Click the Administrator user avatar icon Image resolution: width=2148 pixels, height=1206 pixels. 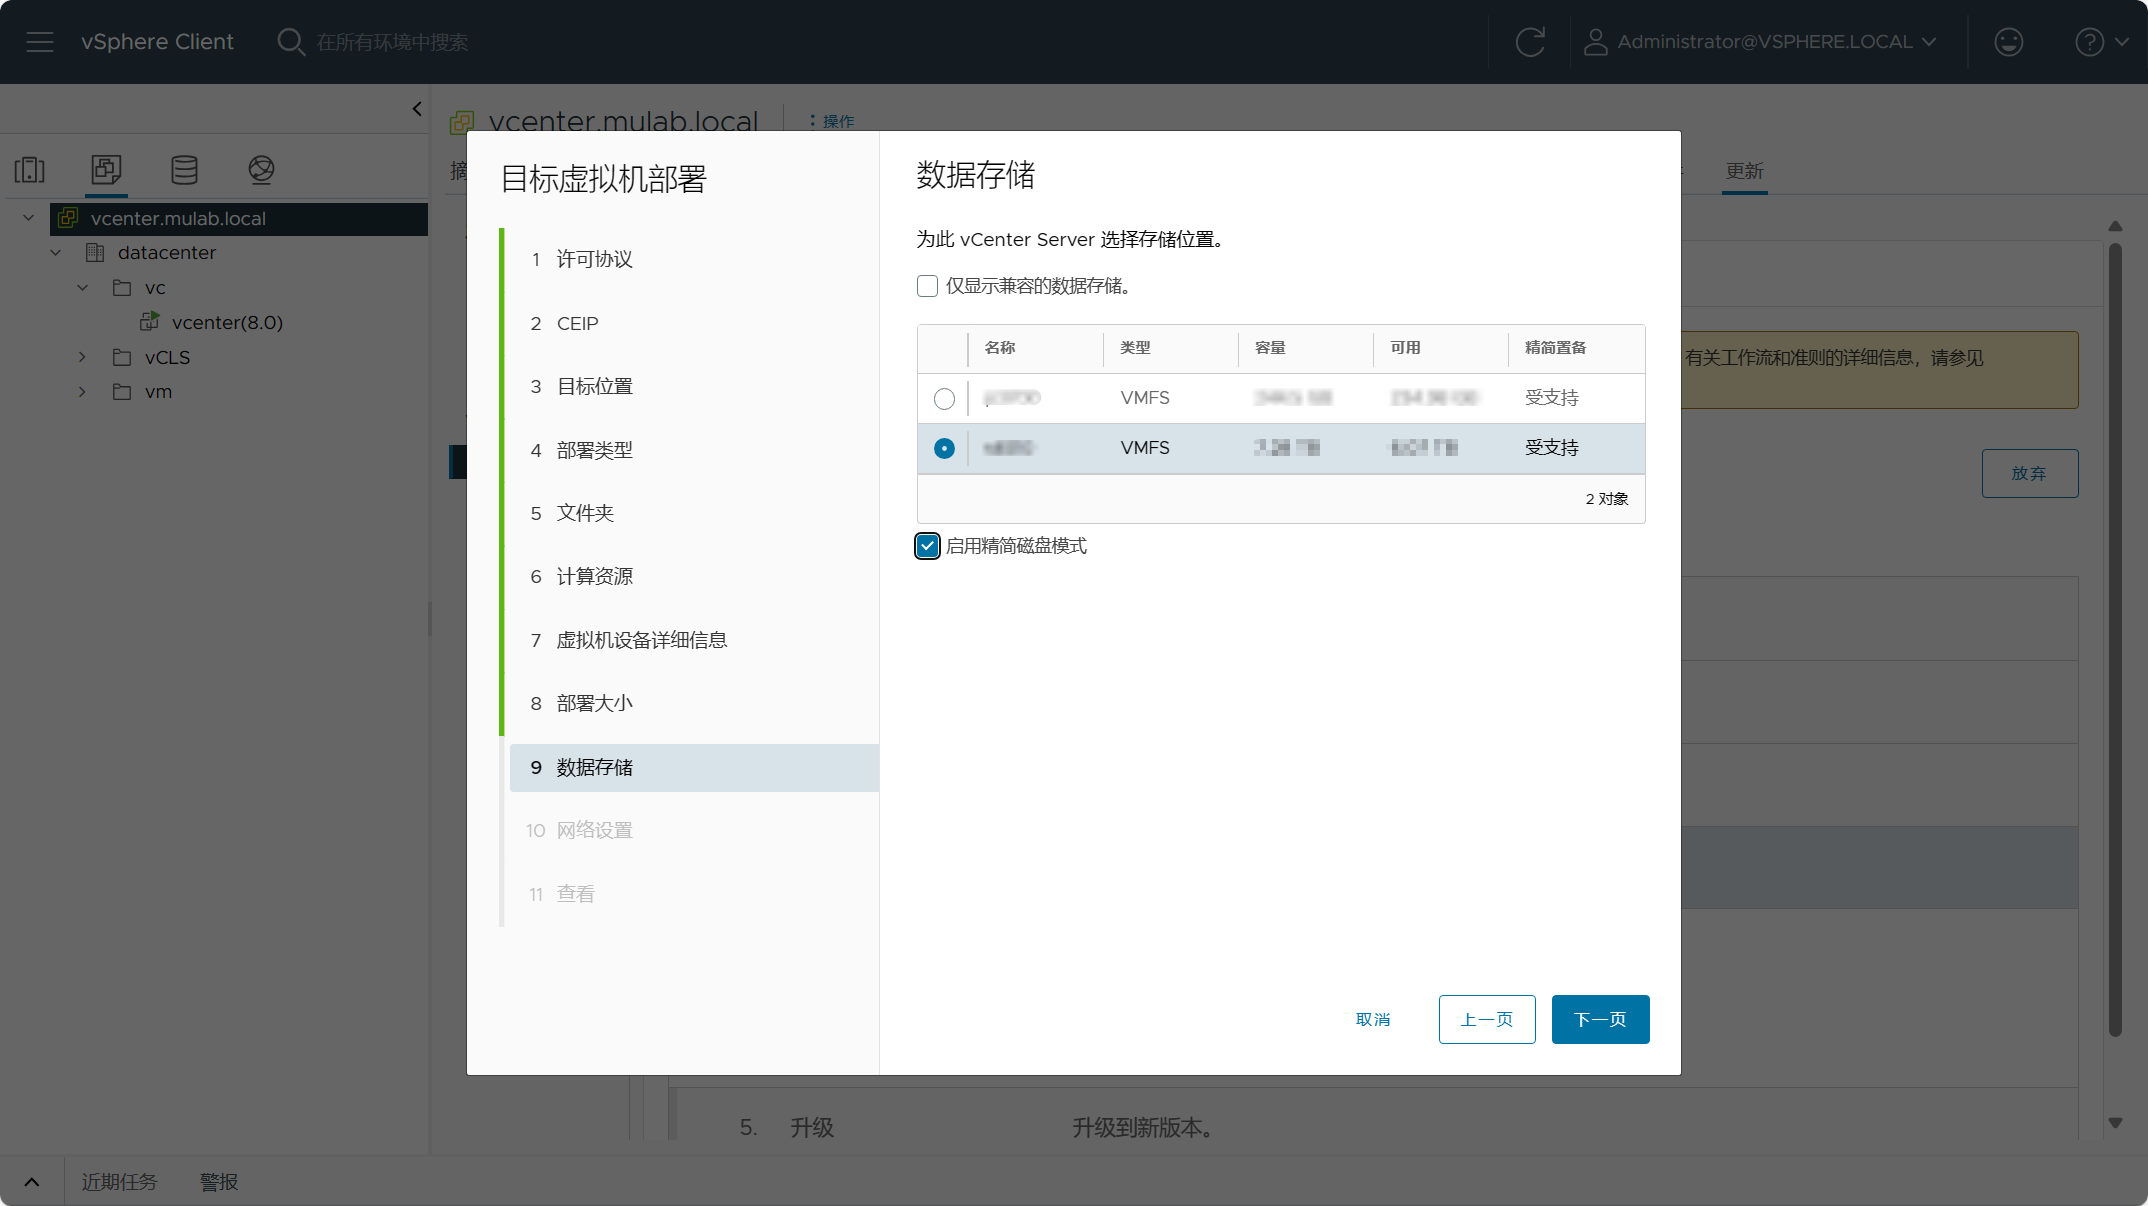pyautogui.click(x=1595, y=42)
